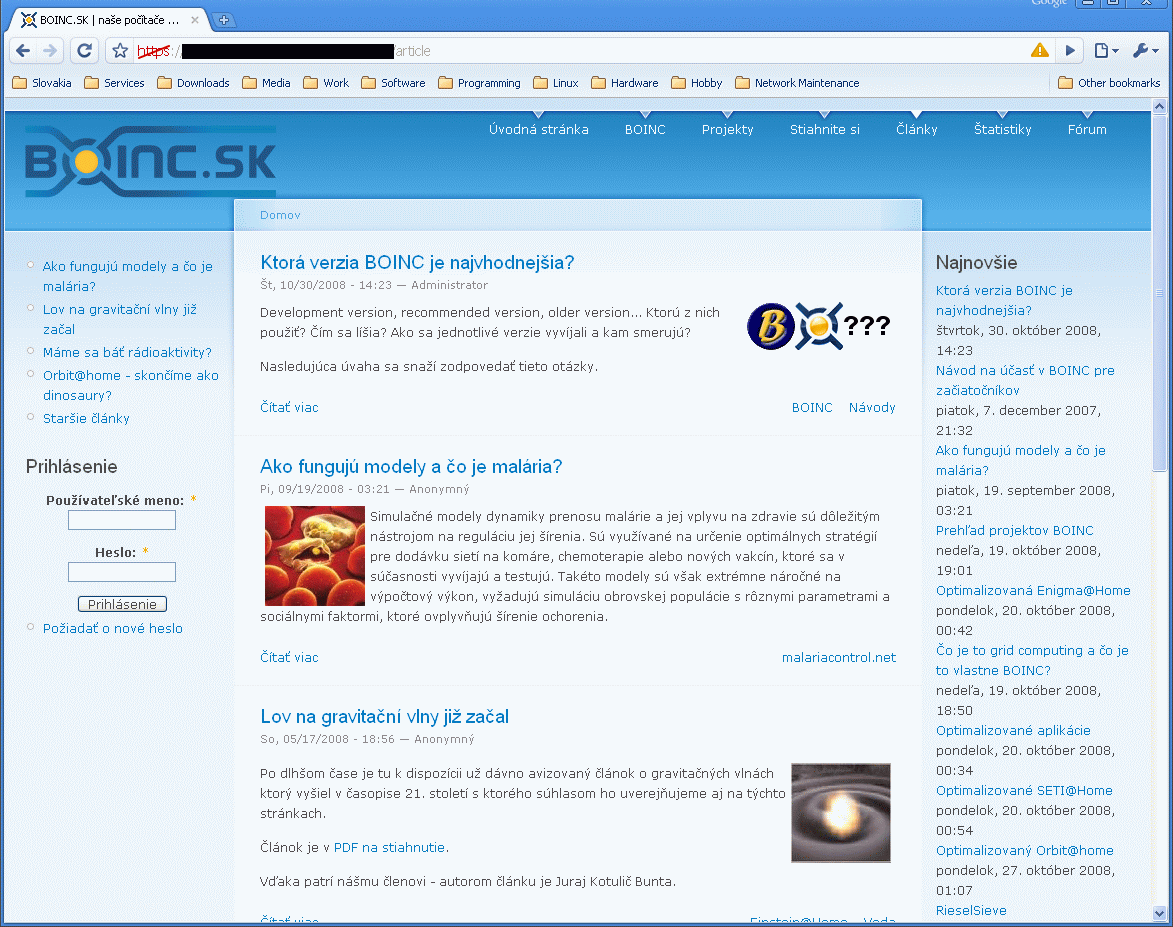
Task: Open article heading Ako fungujú modely a čo je malária
Action: click(411, 467)
